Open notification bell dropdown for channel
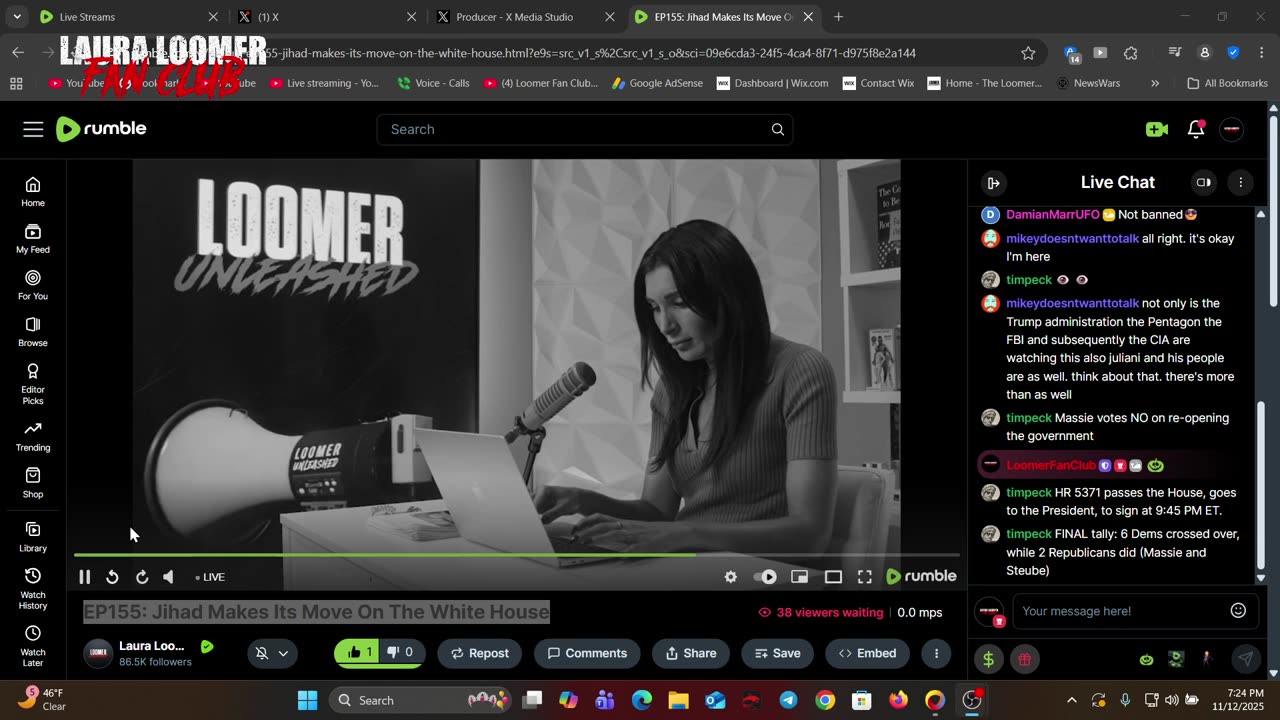This screenshot has width=1280, height=720. [x=272, y=653]
